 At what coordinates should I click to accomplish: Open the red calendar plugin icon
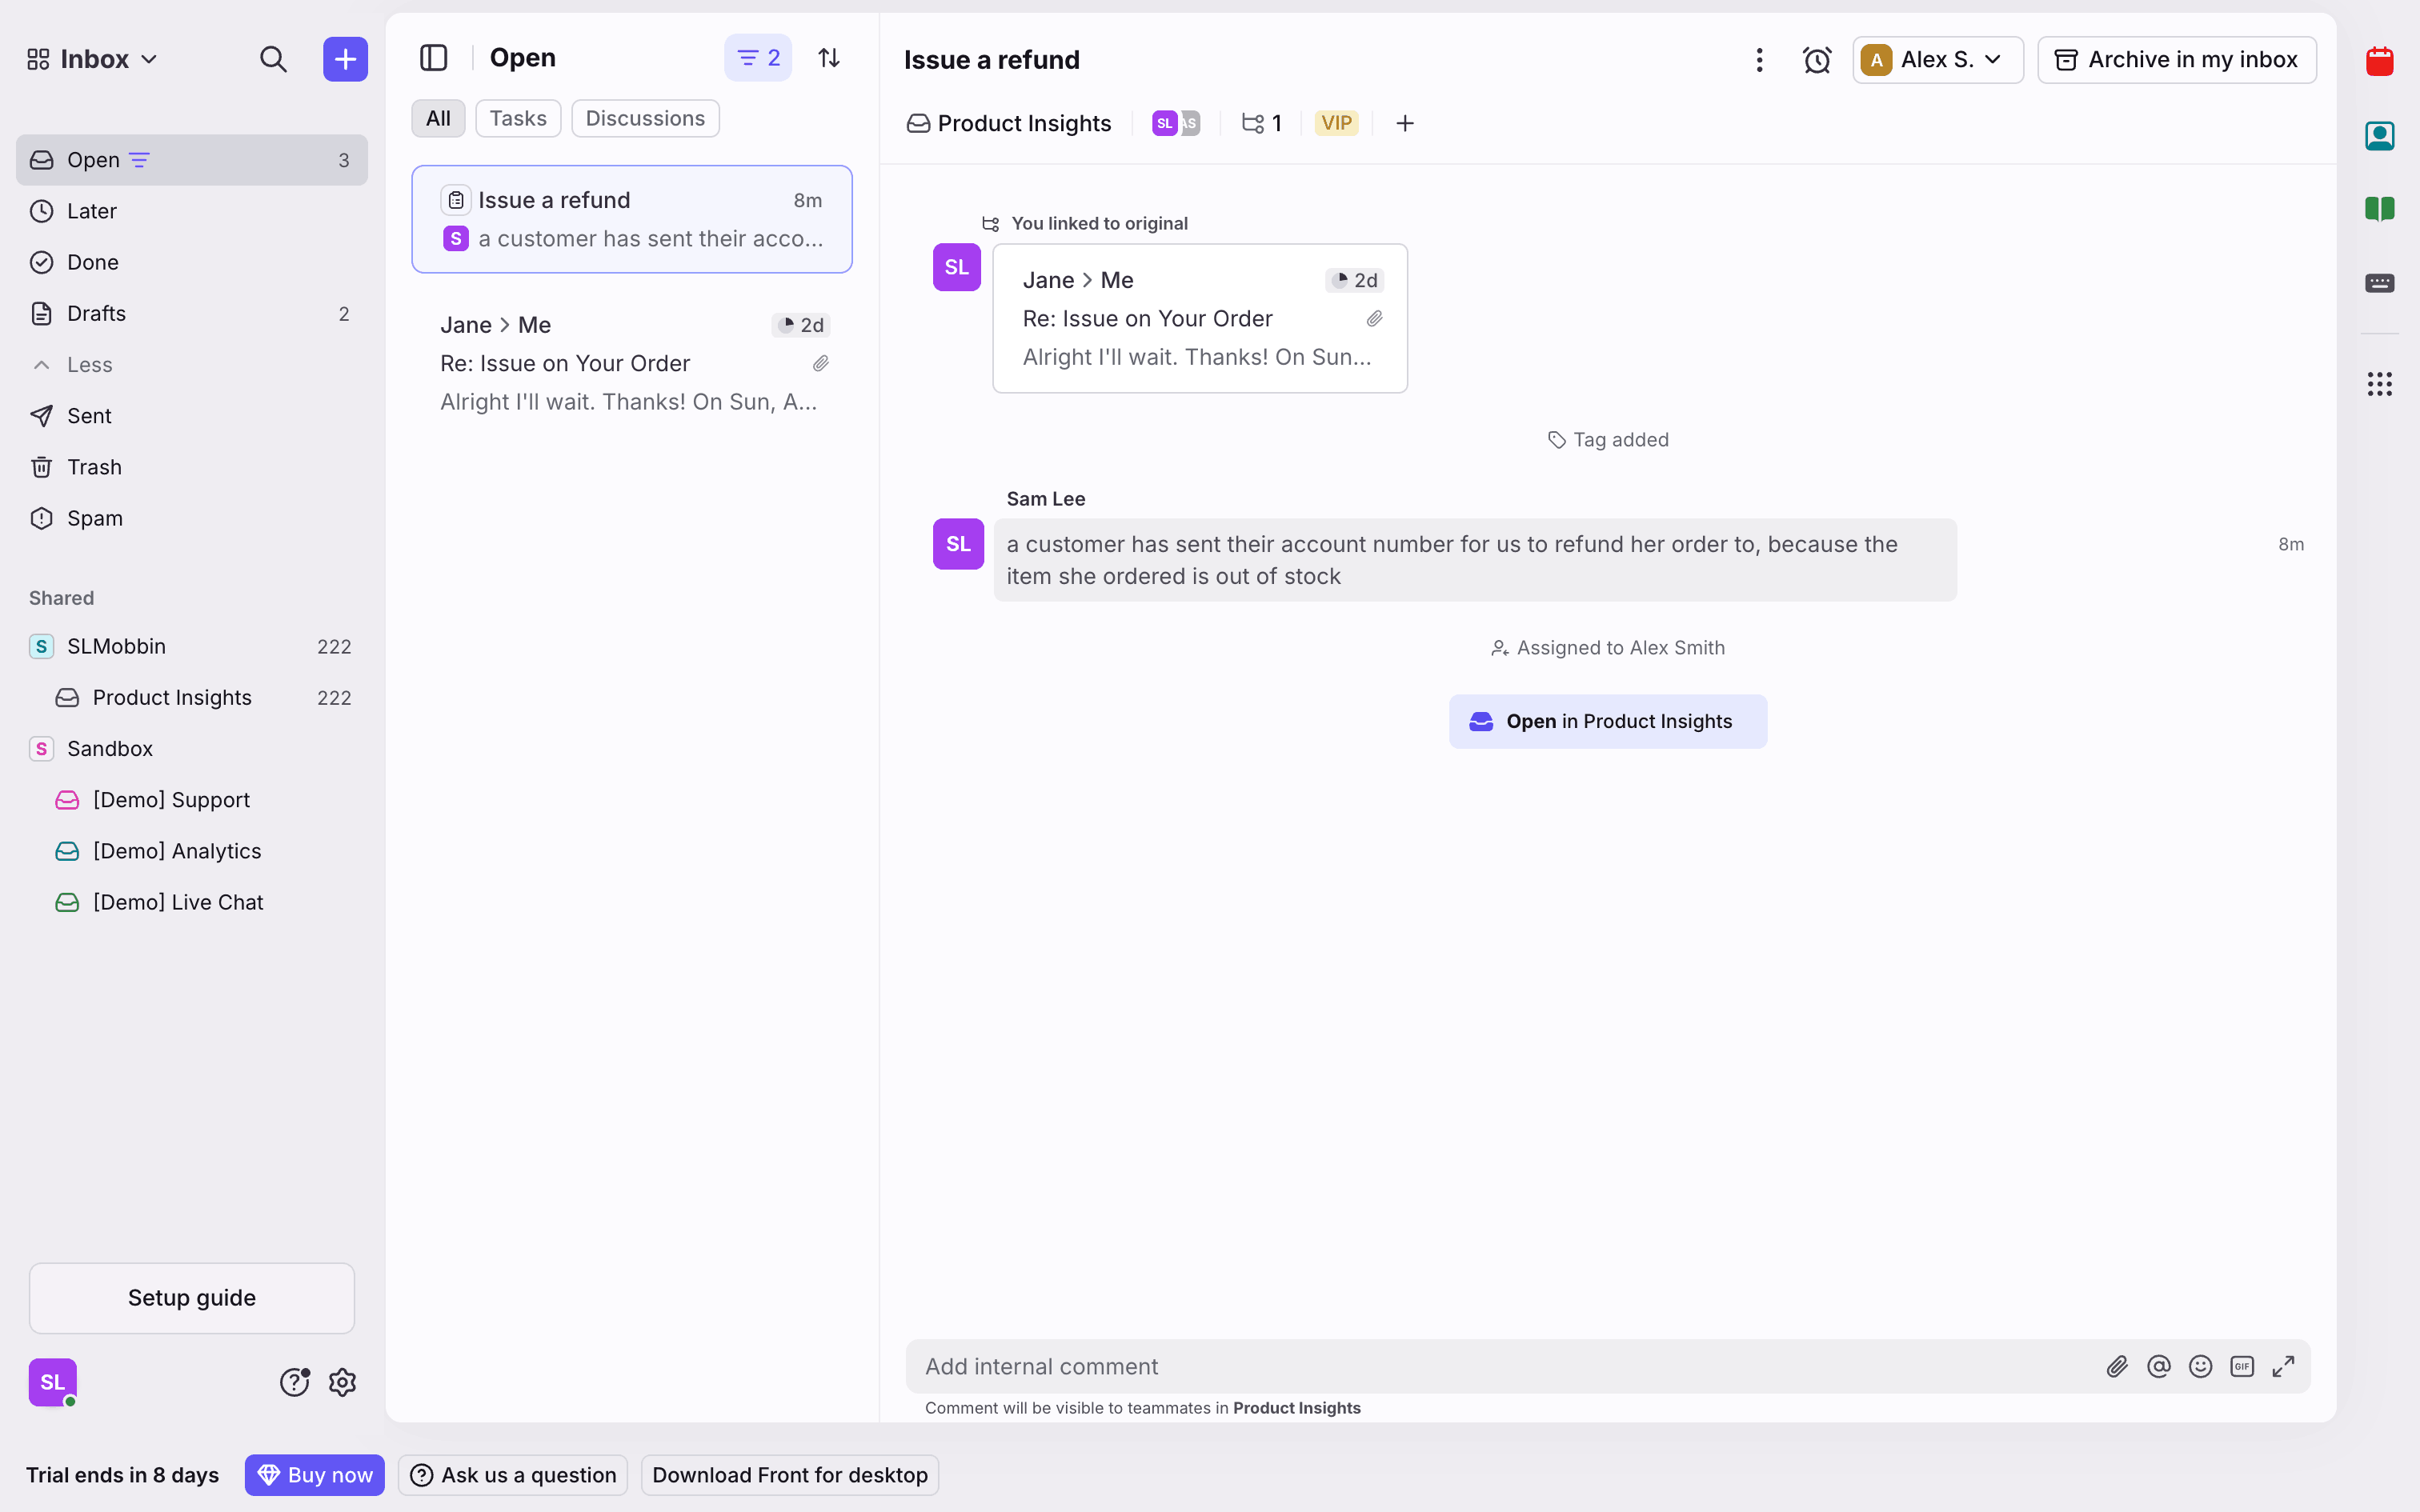click(2379, 62)
